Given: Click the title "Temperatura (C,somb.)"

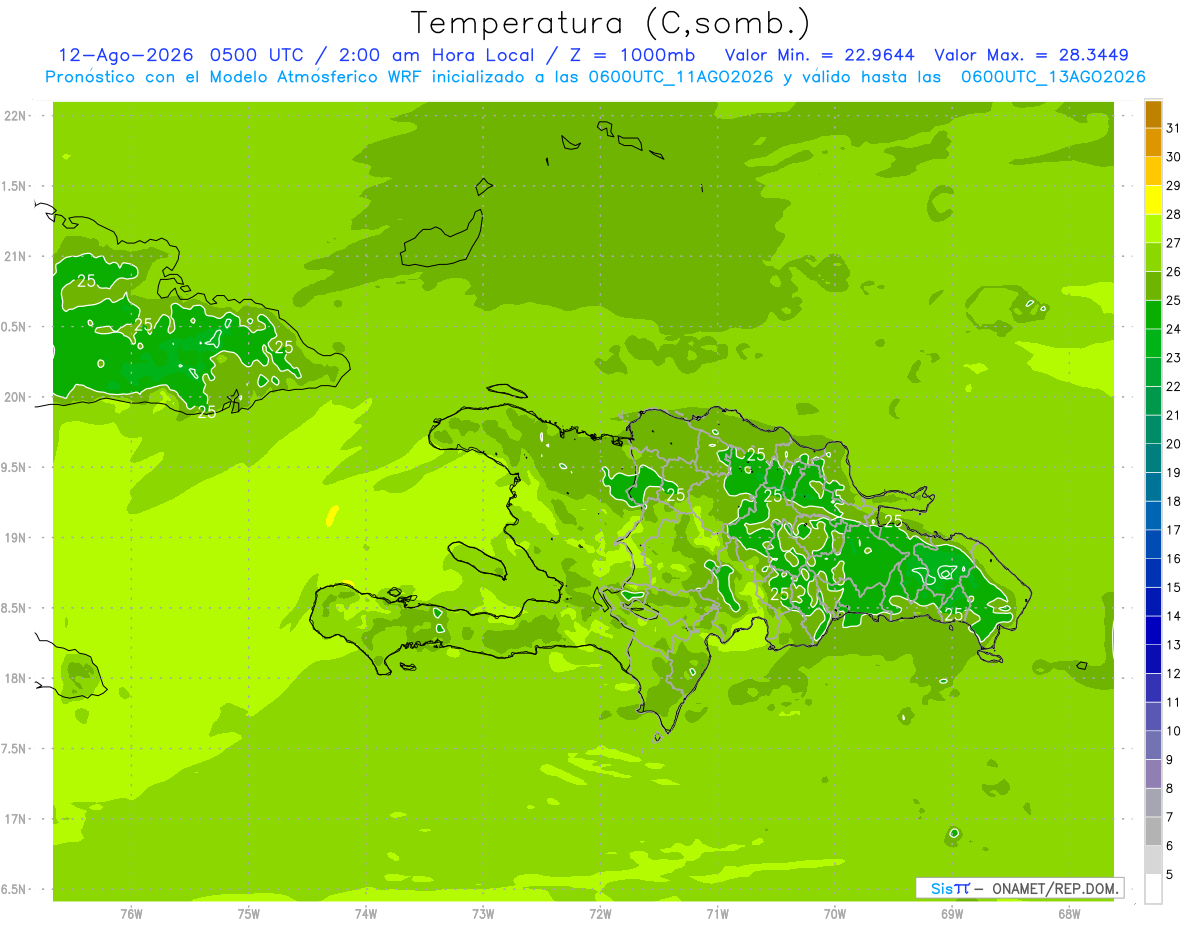Looking at the screenshot, I should pos(611,23).
